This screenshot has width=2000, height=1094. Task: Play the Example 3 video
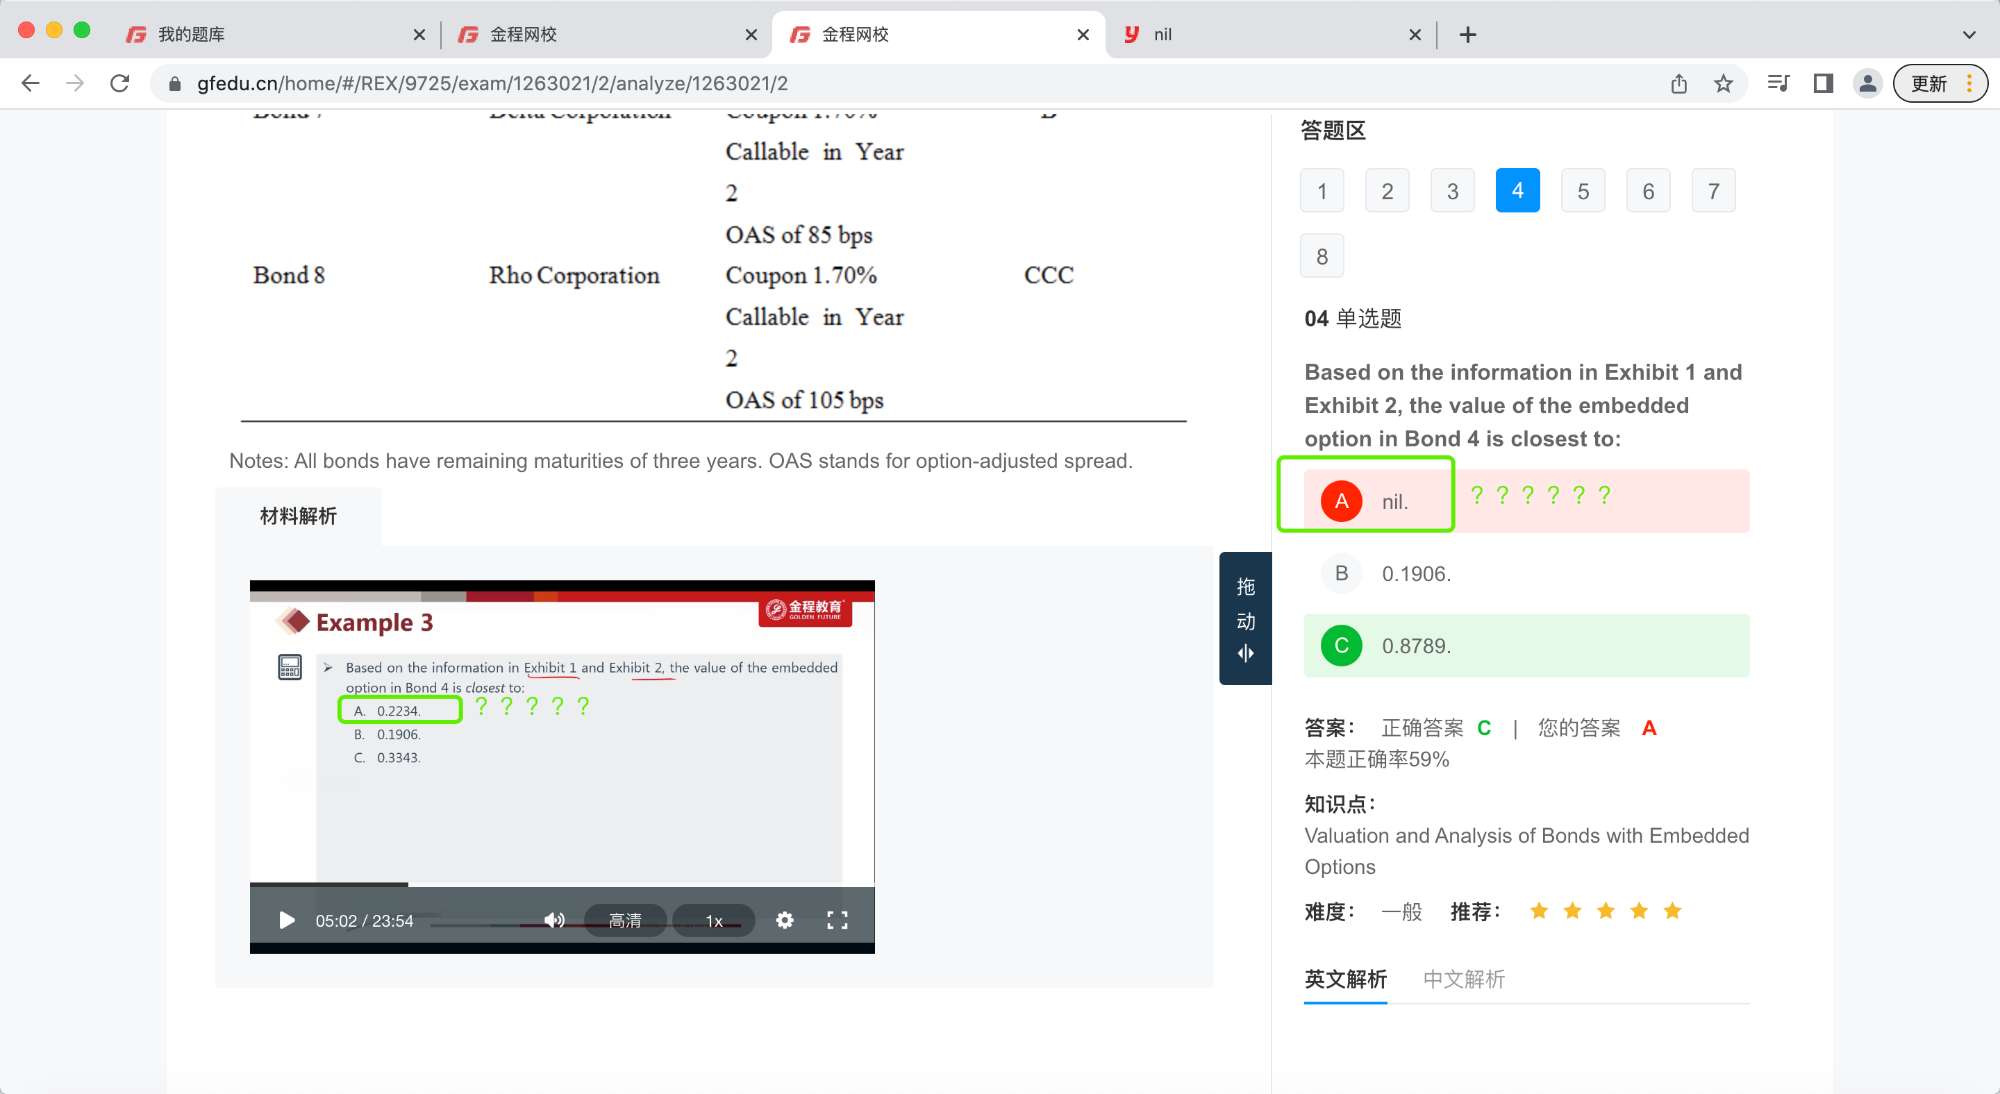pyautogui.click(x=287, y=920)
